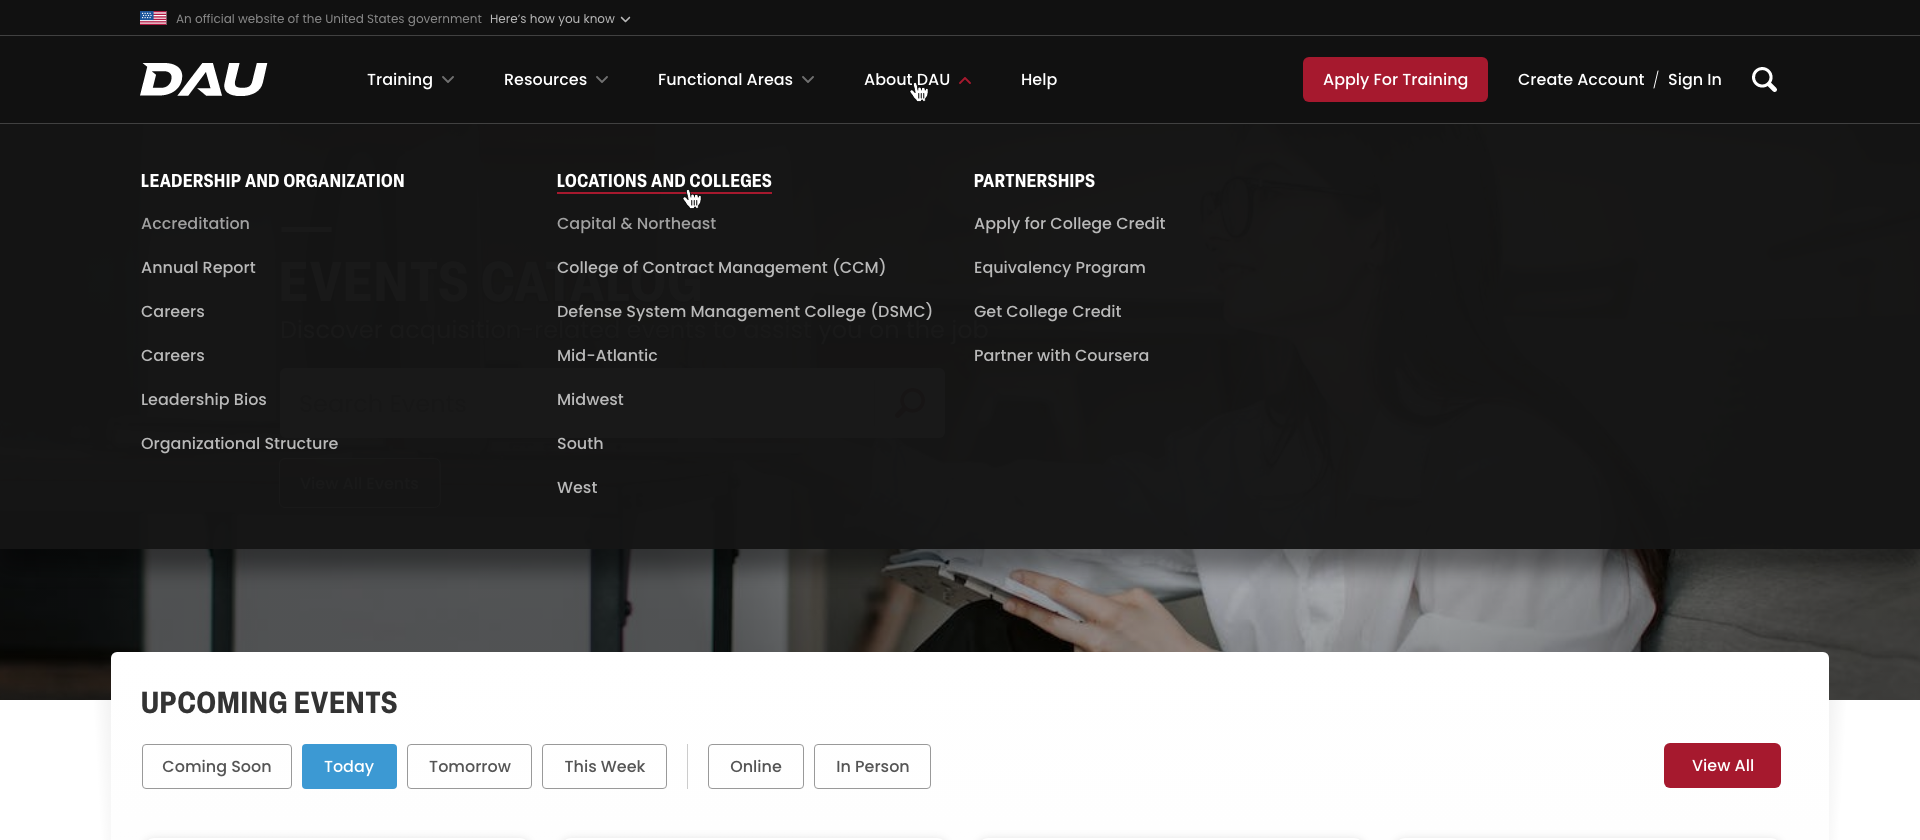Show only Online events

[755, 766]
